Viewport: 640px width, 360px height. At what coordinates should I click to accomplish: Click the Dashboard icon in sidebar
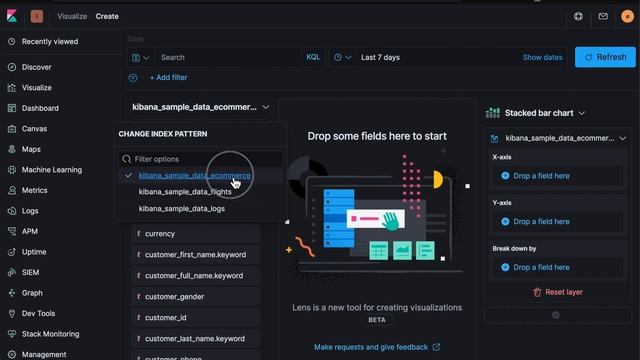(x=12, y=108)
